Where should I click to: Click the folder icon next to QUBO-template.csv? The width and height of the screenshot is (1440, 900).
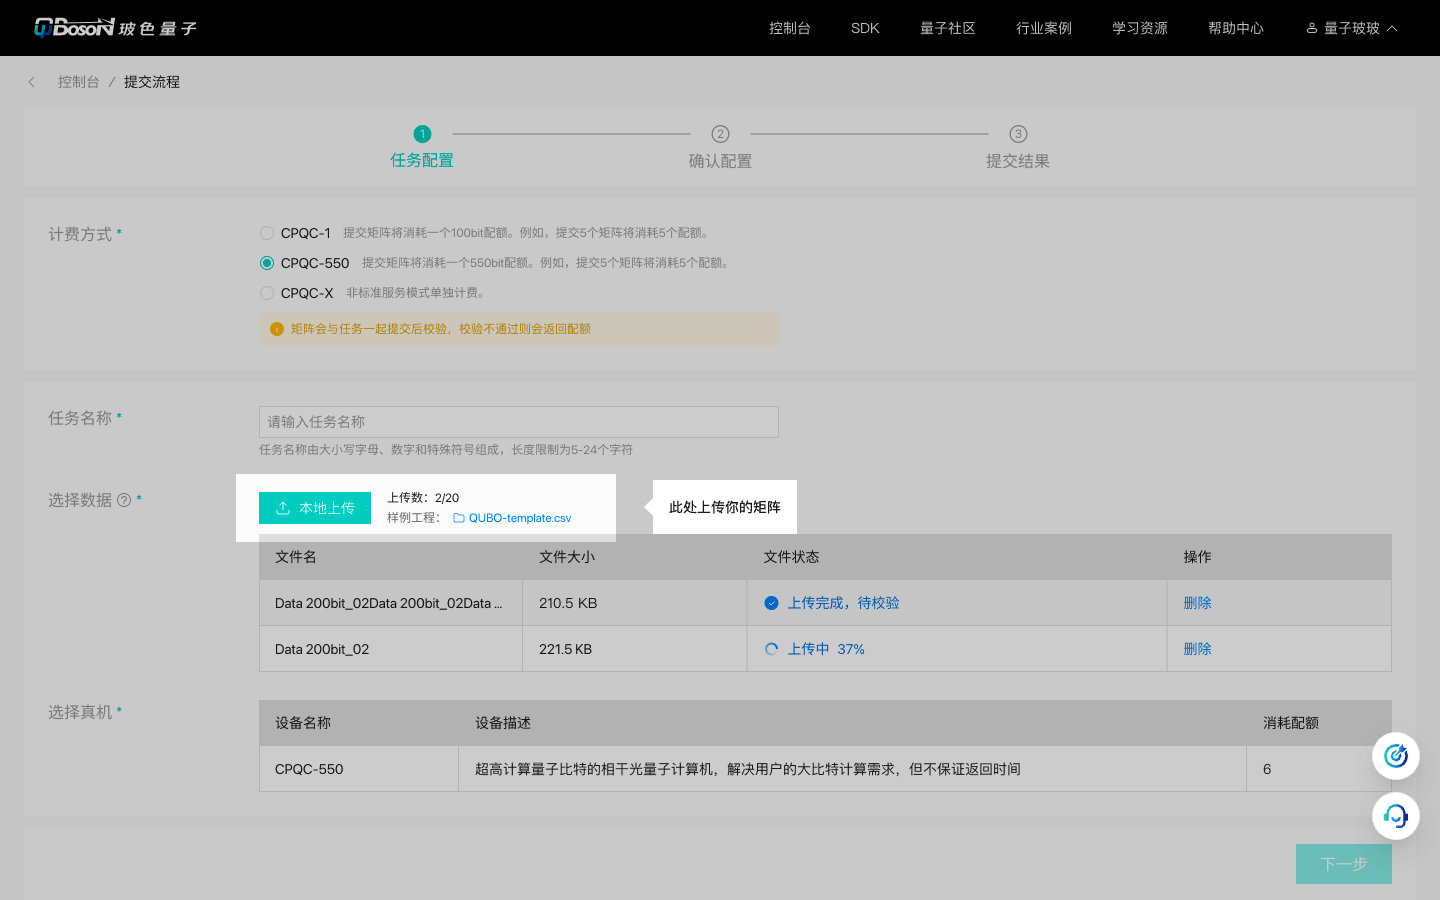pyautogui.click(x=459, y=518)
